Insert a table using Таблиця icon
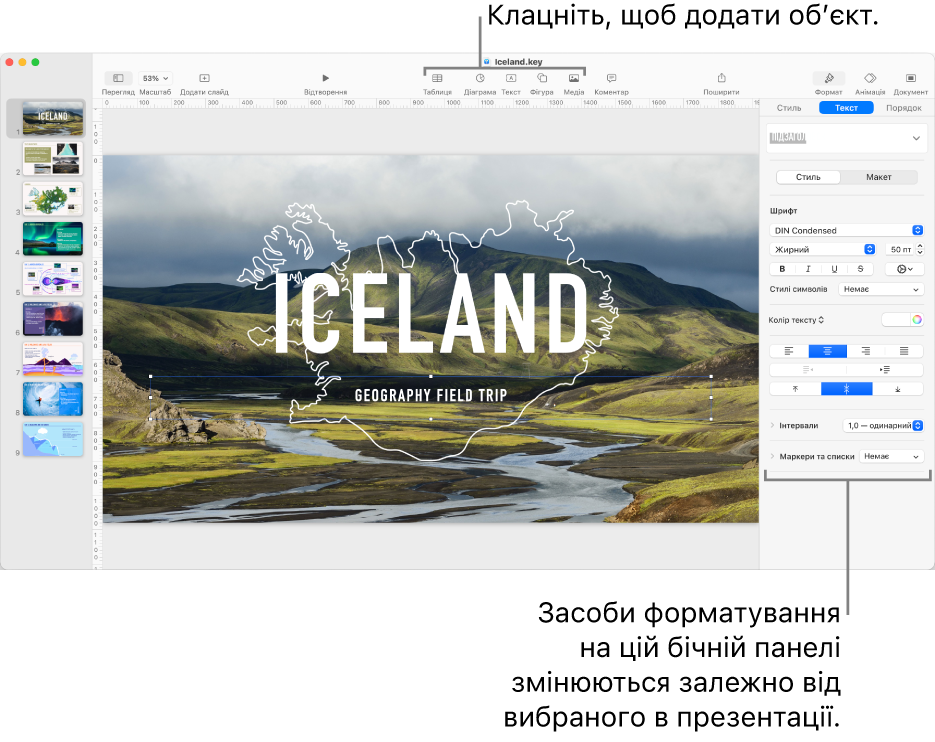 [x=437, y=78]
